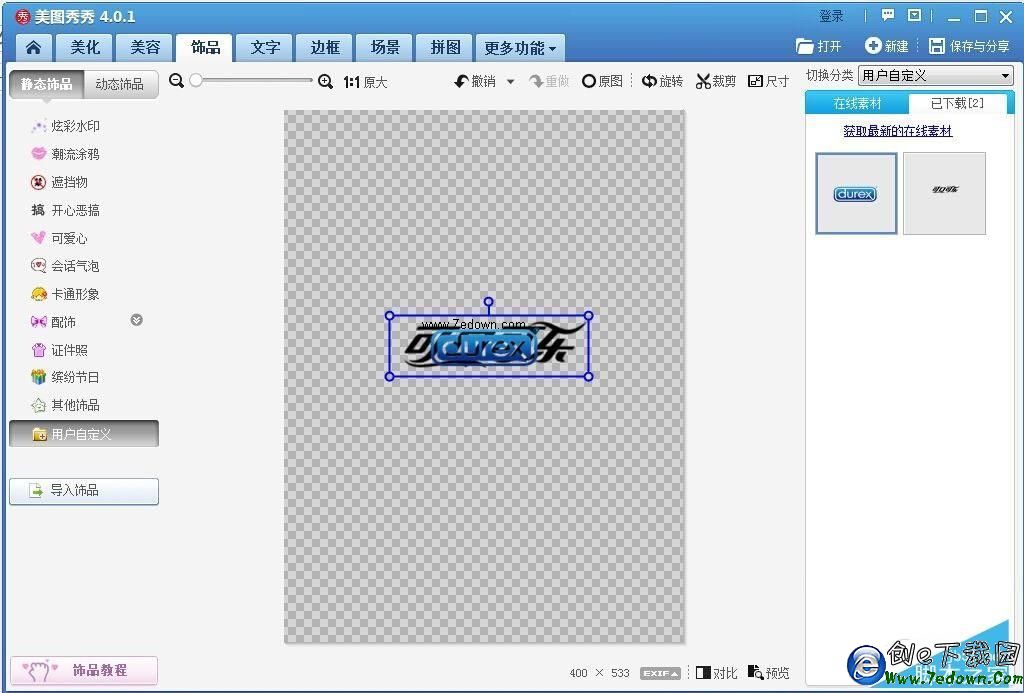Click the sticker rotation handle on canvas
This screenshot has width=1024, height=693.
tap(488, 302)
